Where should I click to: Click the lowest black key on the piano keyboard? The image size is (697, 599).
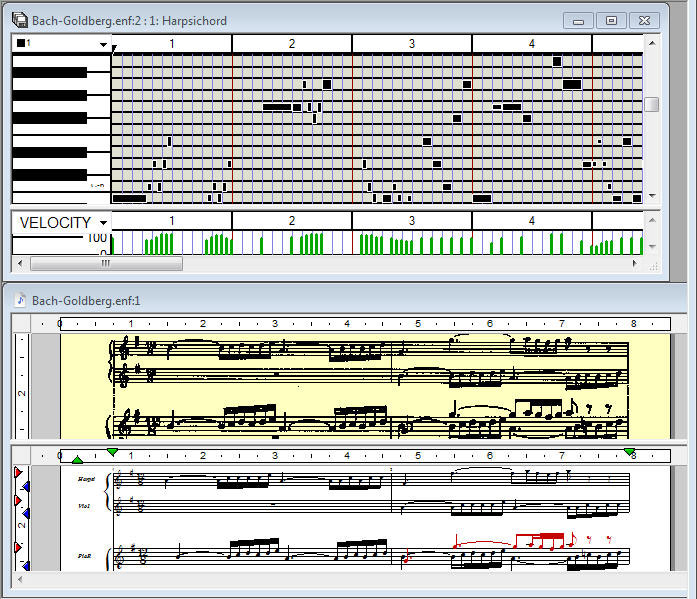49,175
